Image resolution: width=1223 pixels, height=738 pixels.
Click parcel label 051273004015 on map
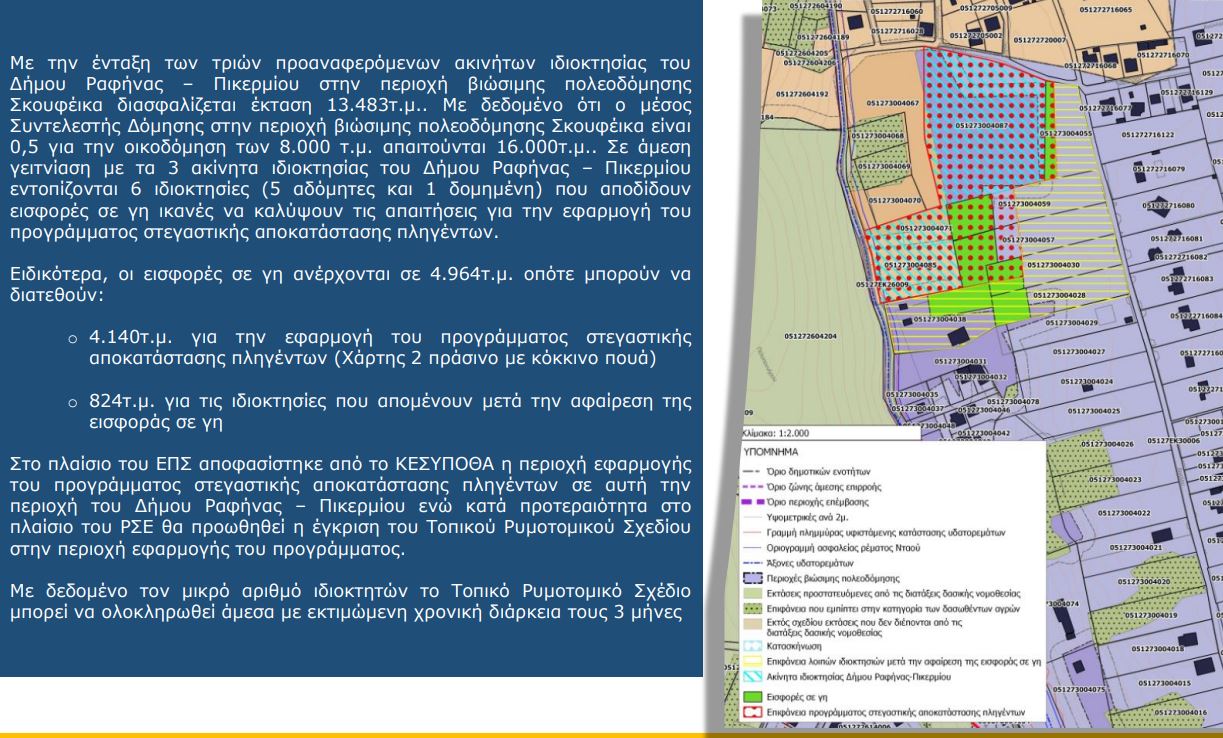pos(1166,682)
